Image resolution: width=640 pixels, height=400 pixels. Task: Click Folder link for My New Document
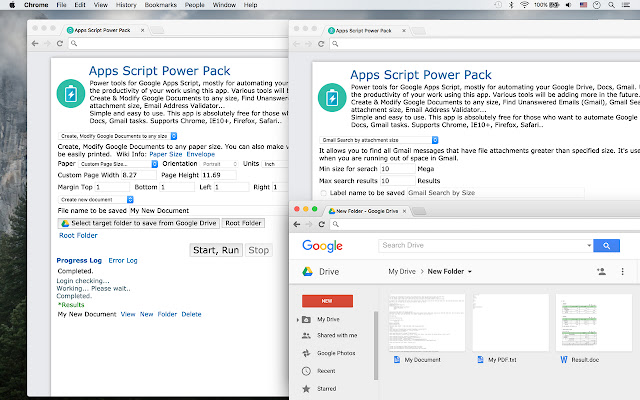tap(167, 314)
